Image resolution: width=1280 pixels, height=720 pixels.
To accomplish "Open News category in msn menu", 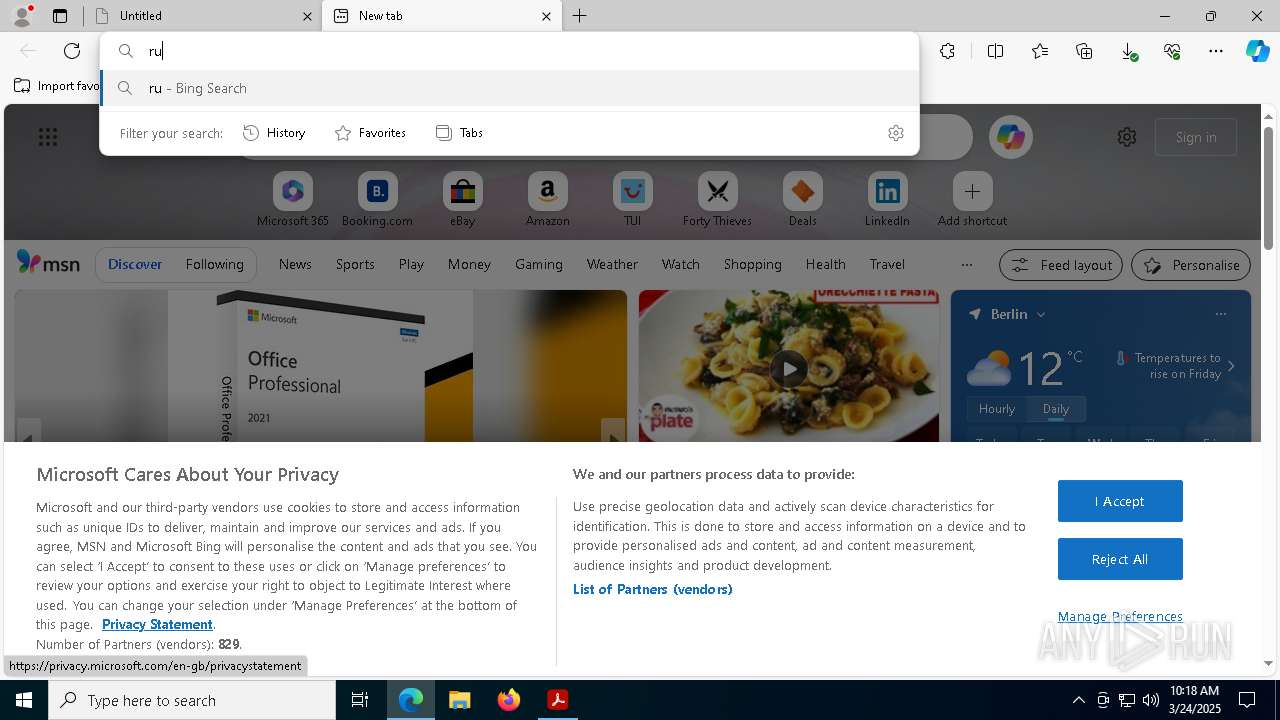I will tap(295, 264).
